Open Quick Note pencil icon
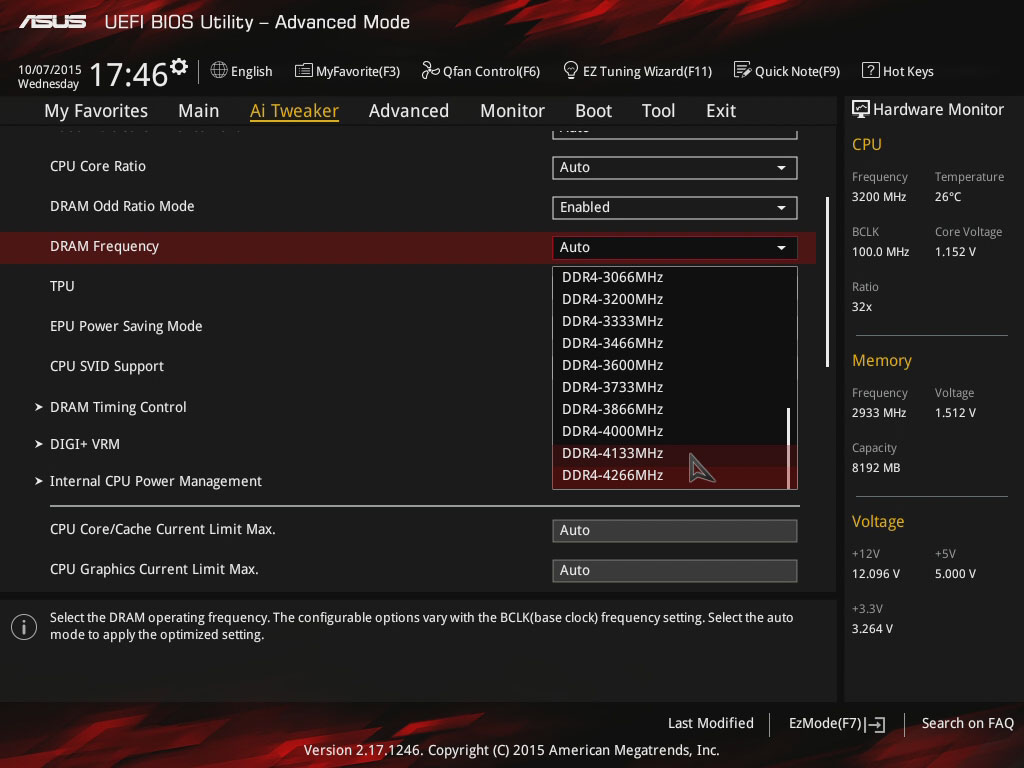This screenshot has height=768, width=1024. point(743,70)
